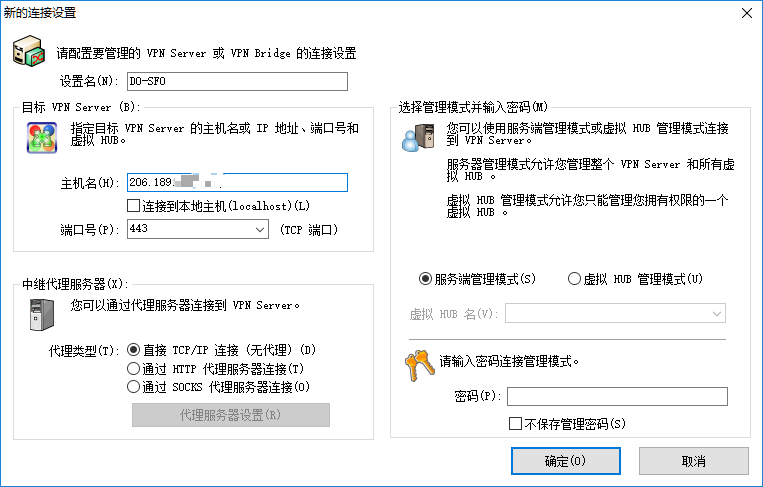Image resolution: width=763 pixels, height=487 pixels.
Task: Click the VPN server computer icon at top
Action: point(28,52)
